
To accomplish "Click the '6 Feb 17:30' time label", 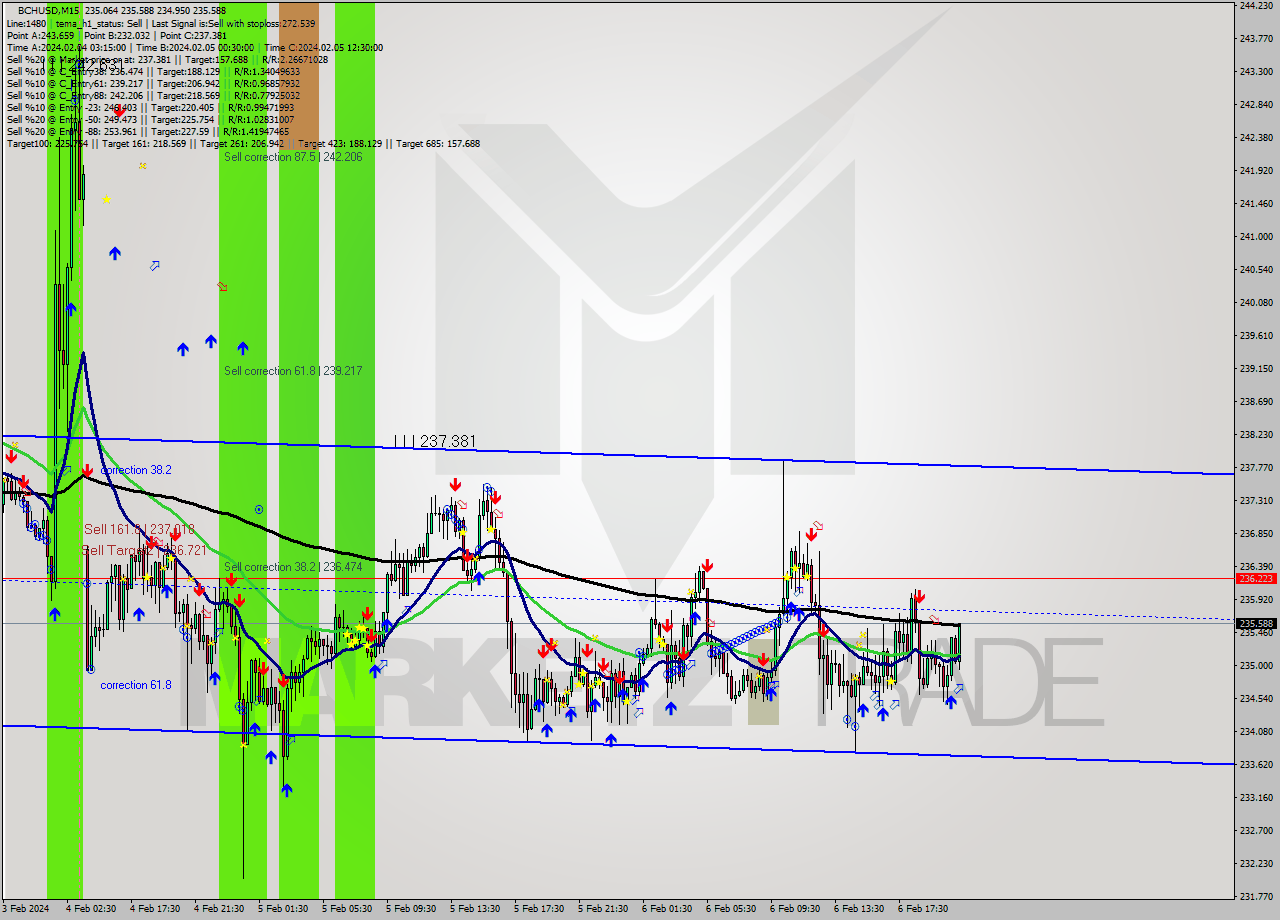I will point(923,909).
